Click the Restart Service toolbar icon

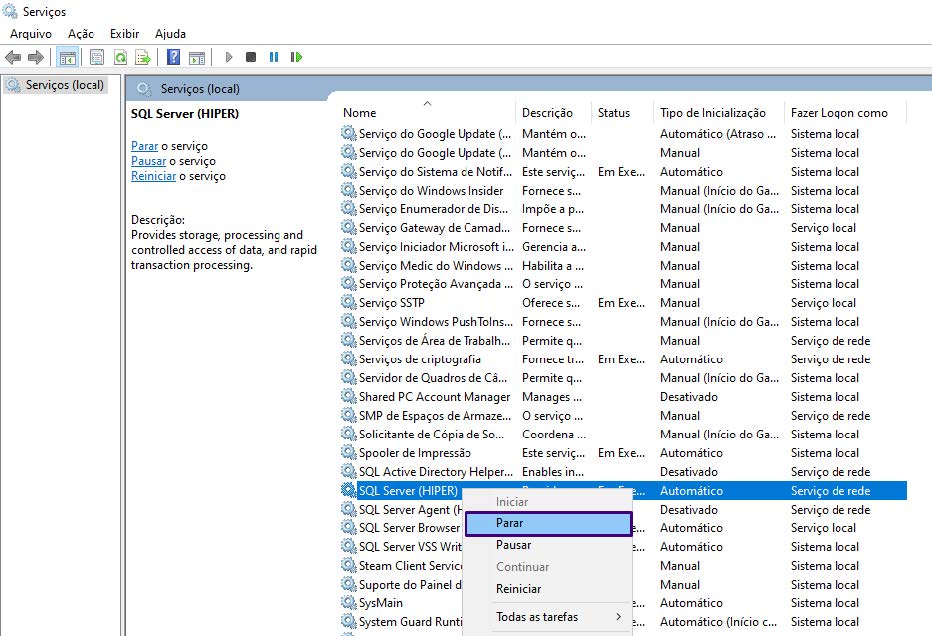pyautogui.click(x=296, y=58)
